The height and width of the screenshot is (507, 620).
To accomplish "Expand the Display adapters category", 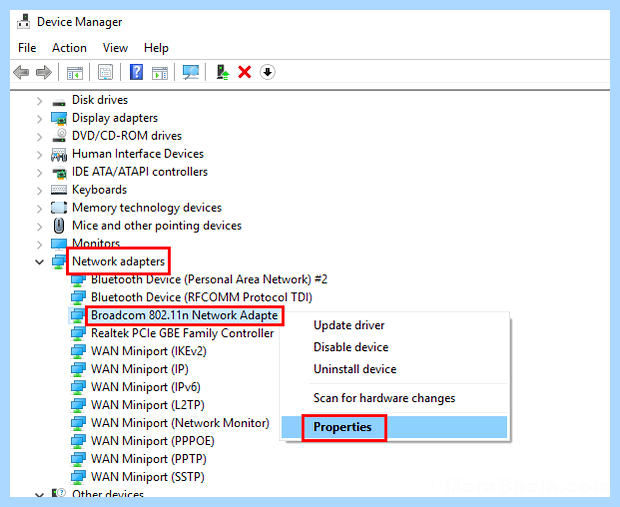I will 39,119.
